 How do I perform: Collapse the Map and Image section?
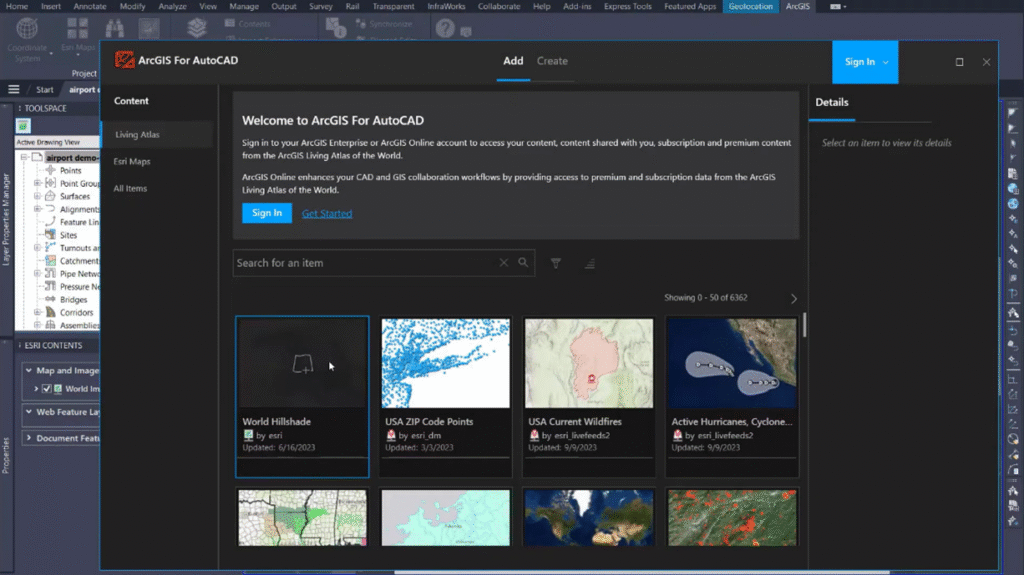29,370
